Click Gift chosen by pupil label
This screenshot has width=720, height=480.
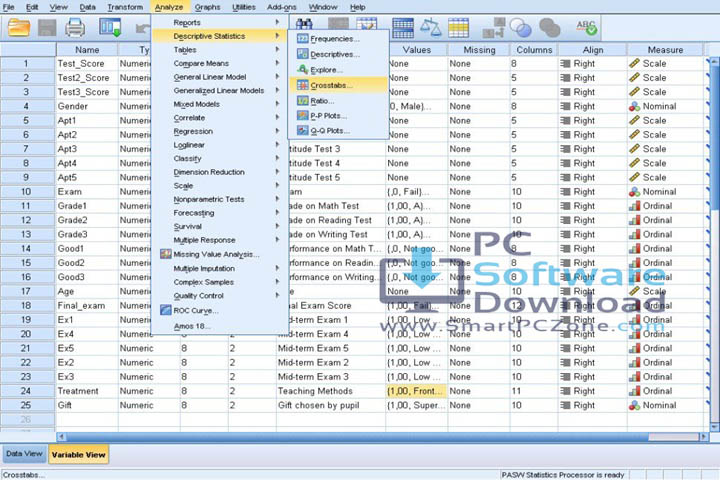pos(331,405)
